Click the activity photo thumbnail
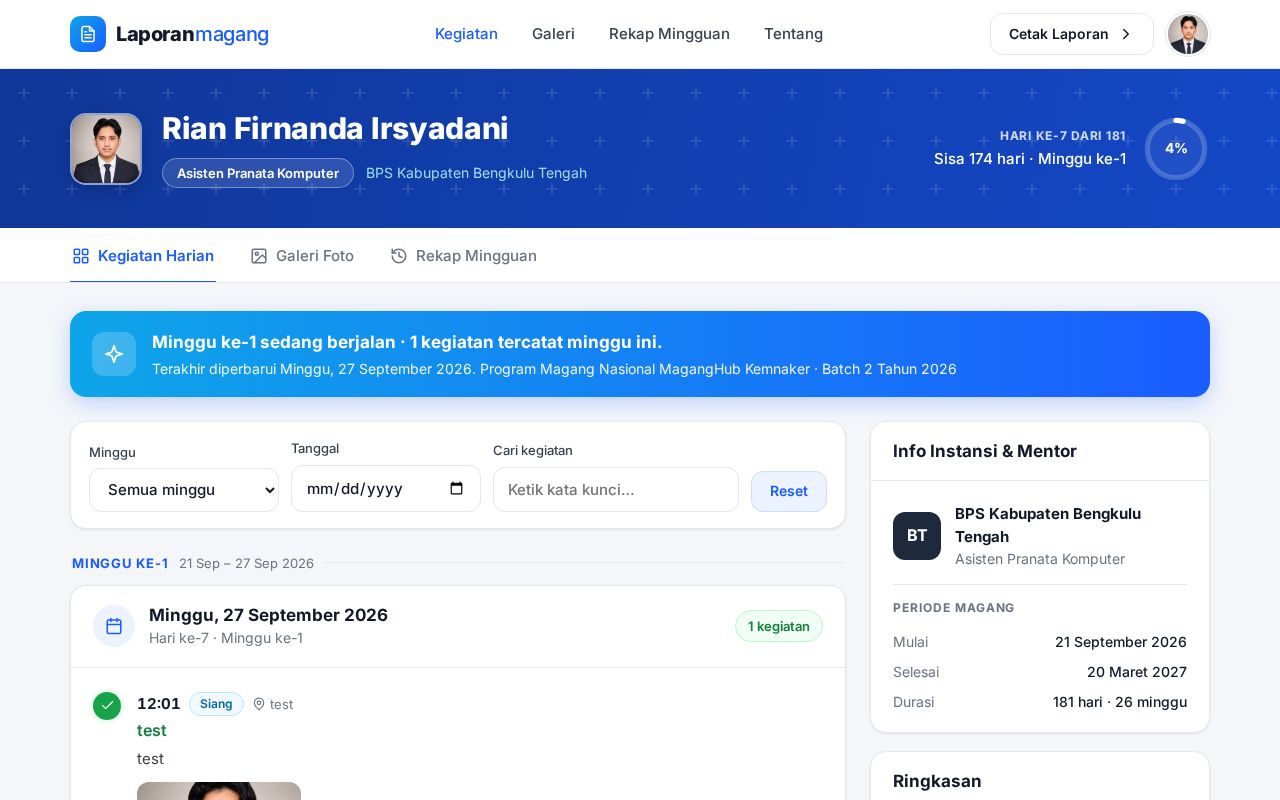Image resolution: width=1280 pixels, height=800 pixels. point(219,791)
